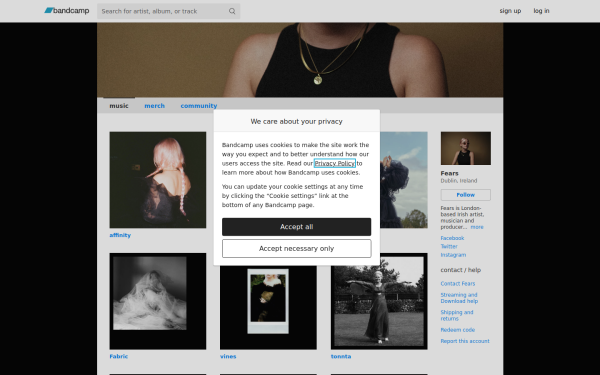This screenshot has height=375, width=600.
Task: Open Shipping and returns link
Action: pos(457,315)
